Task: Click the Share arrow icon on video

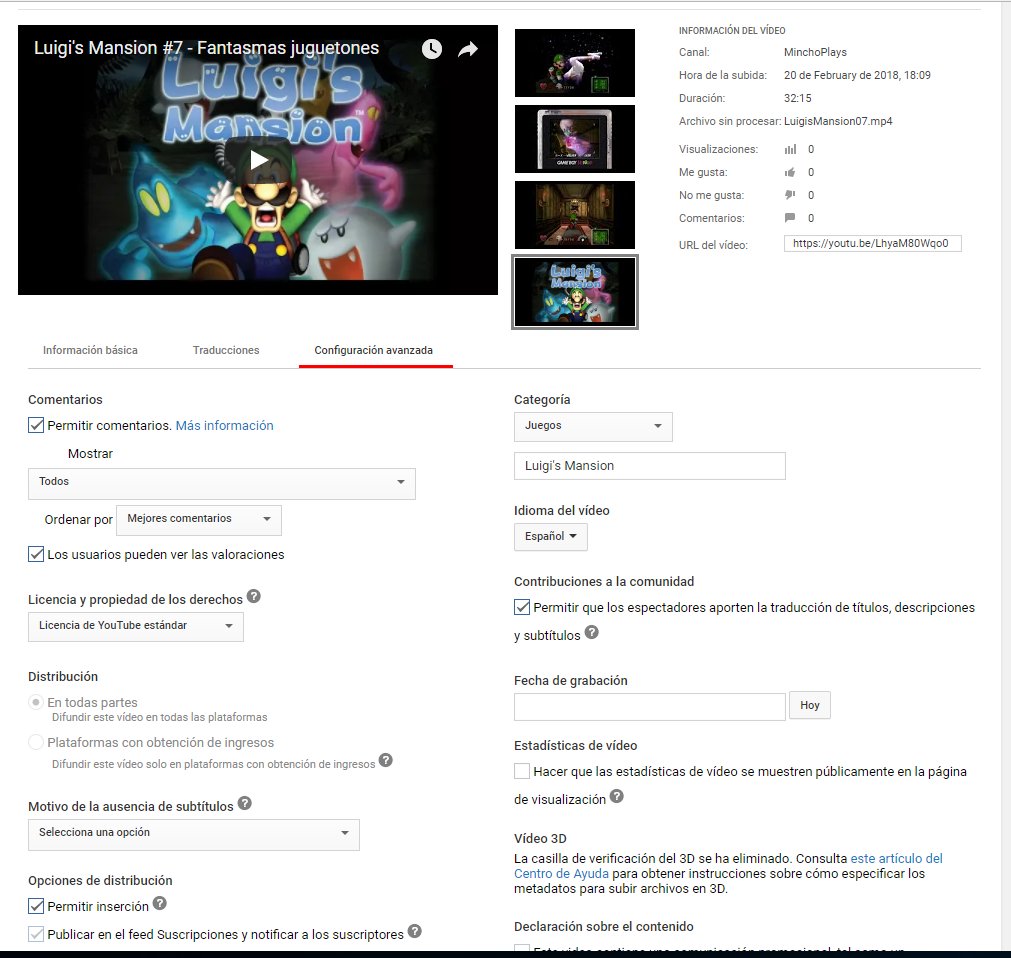Action: (x=467, y=49)
